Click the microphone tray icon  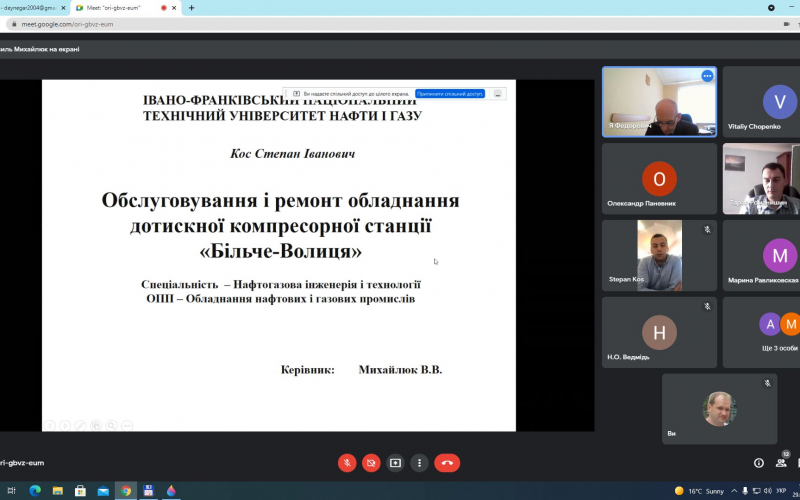coord(745,491)
